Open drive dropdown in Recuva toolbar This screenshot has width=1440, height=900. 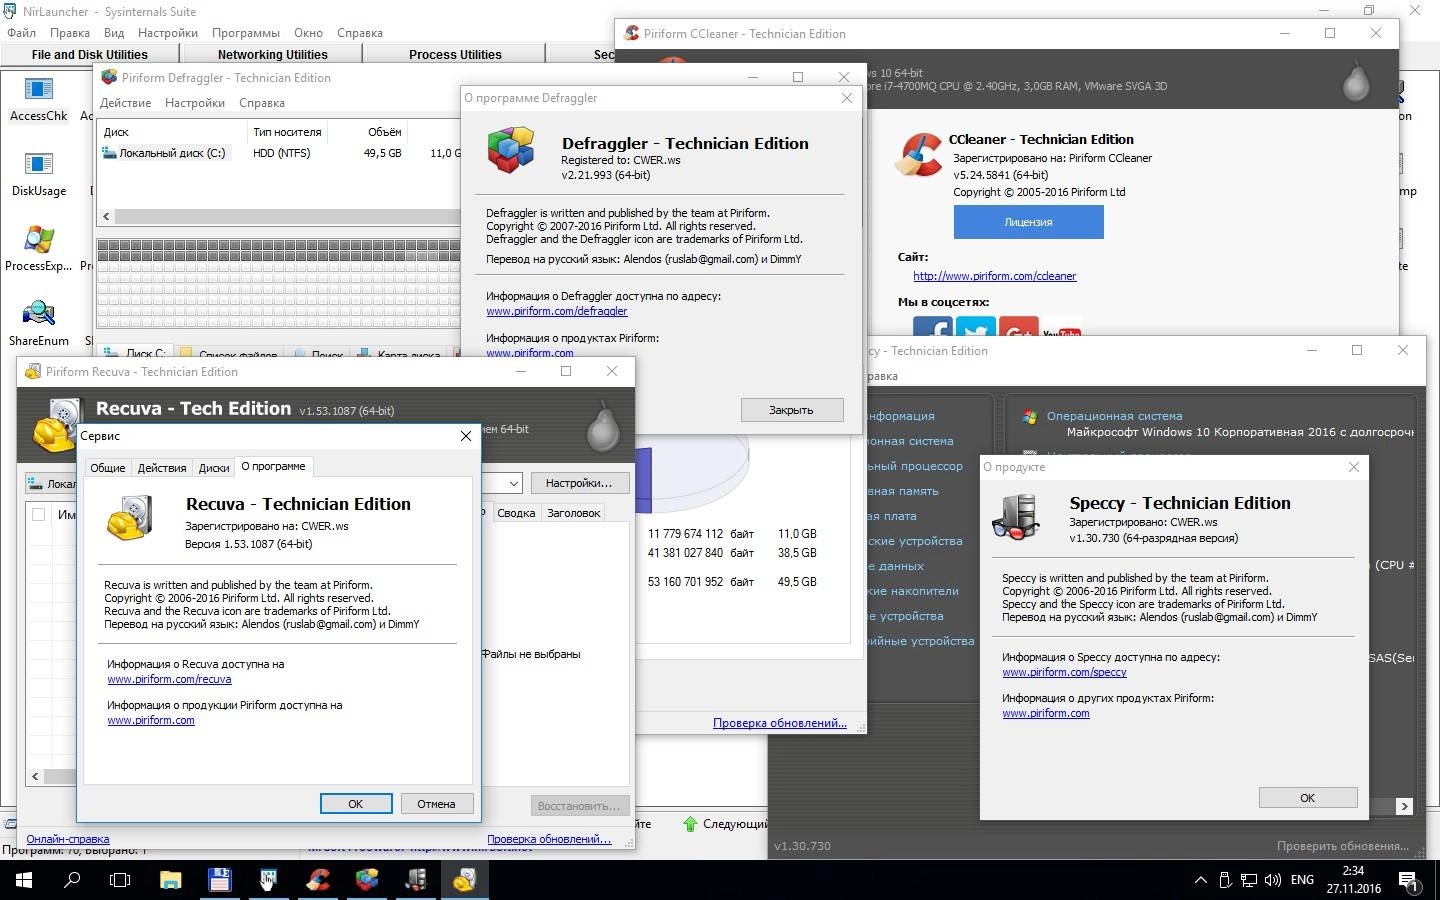point(514,483)
